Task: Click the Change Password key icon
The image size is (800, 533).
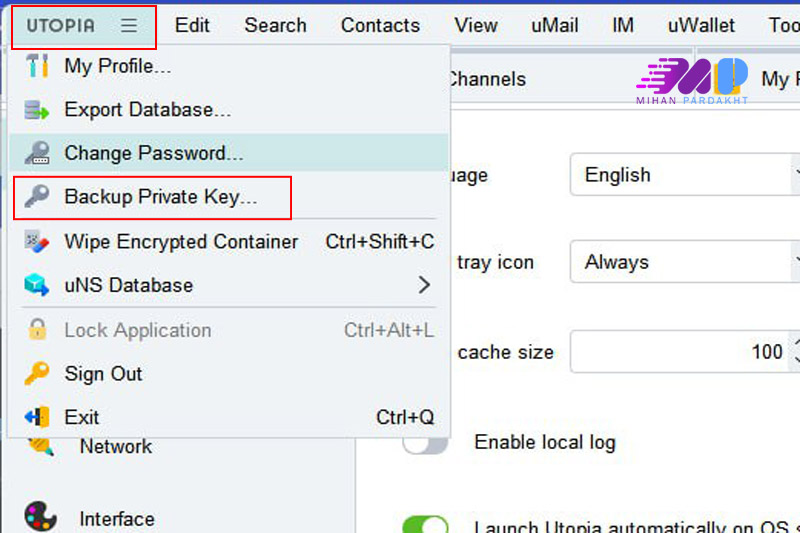Action: click(37, 154)
